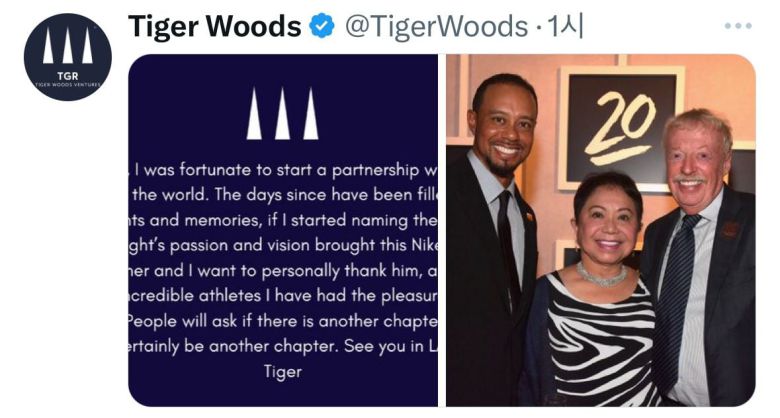780x418 pixels.
Task: Open the three-dot more options menu
Action: pyautogui.click(x=737, y=26)
